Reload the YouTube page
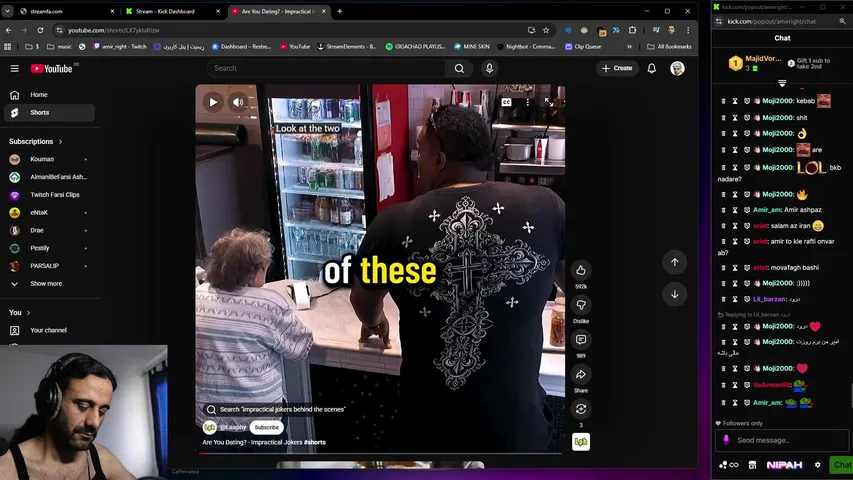The image size is (853, 480). 40,30
